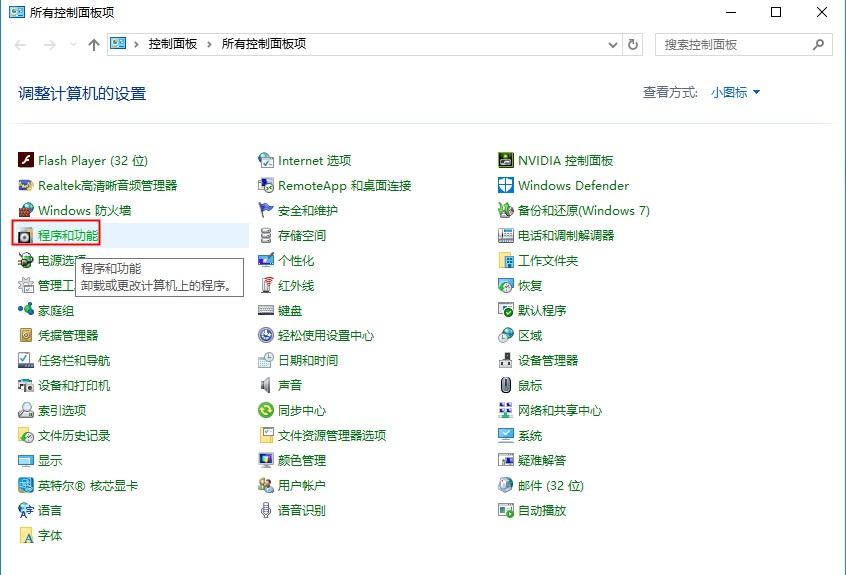This screenshot has width=846, height=575.
Task: Open the 工作文件夹 link
Action: (x=548, y=261)
